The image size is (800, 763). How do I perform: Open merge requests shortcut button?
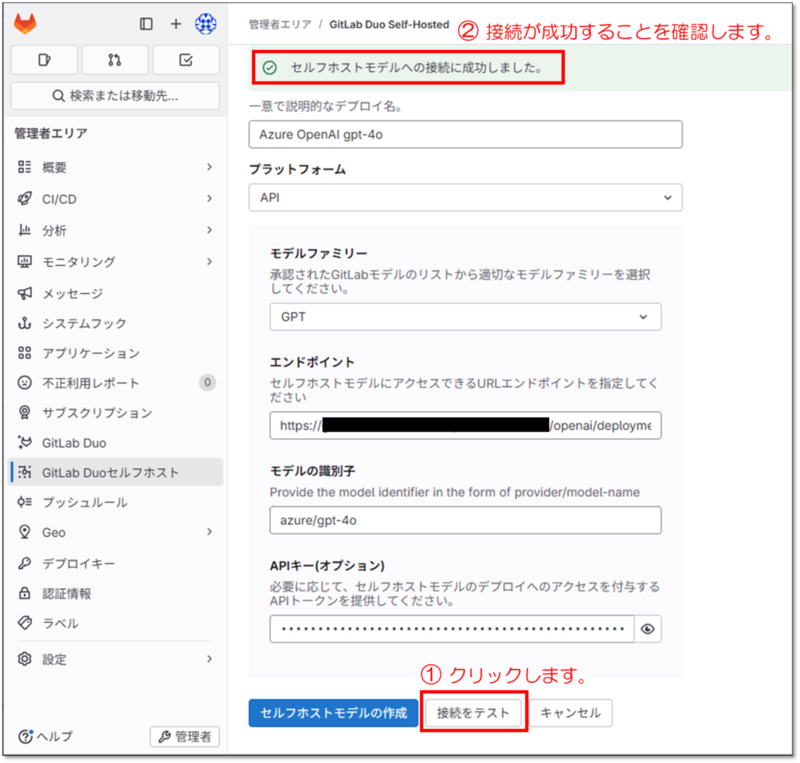pos(115,60)
